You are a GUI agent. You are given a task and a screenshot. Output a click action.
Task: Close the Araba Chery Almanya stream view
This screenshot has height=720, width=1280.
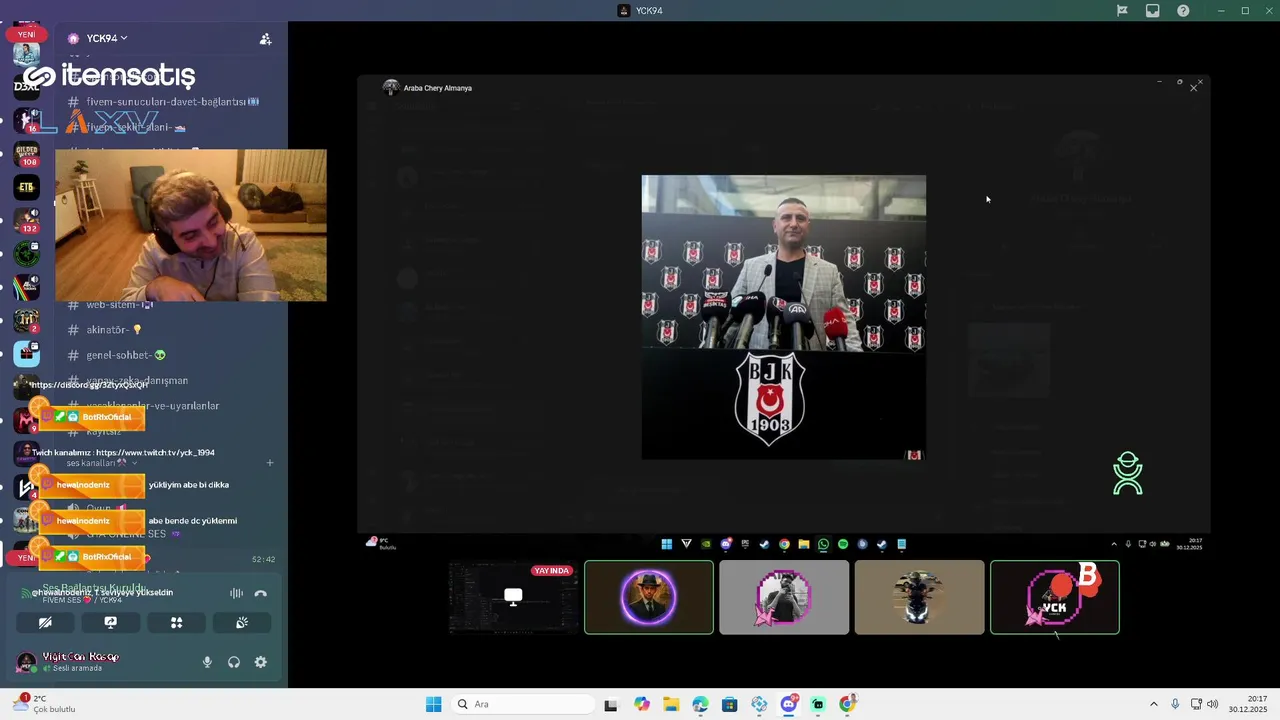[1193, 88]
